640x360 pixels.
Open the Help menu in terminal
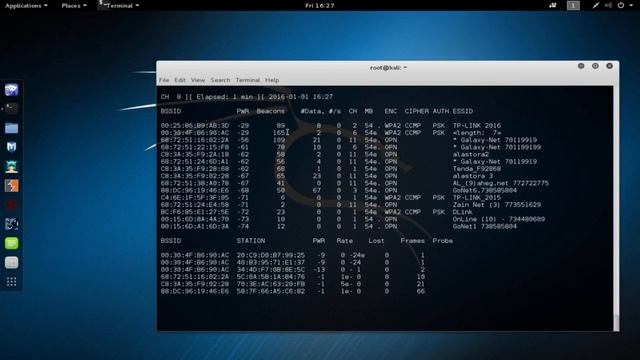coord(272,80)
